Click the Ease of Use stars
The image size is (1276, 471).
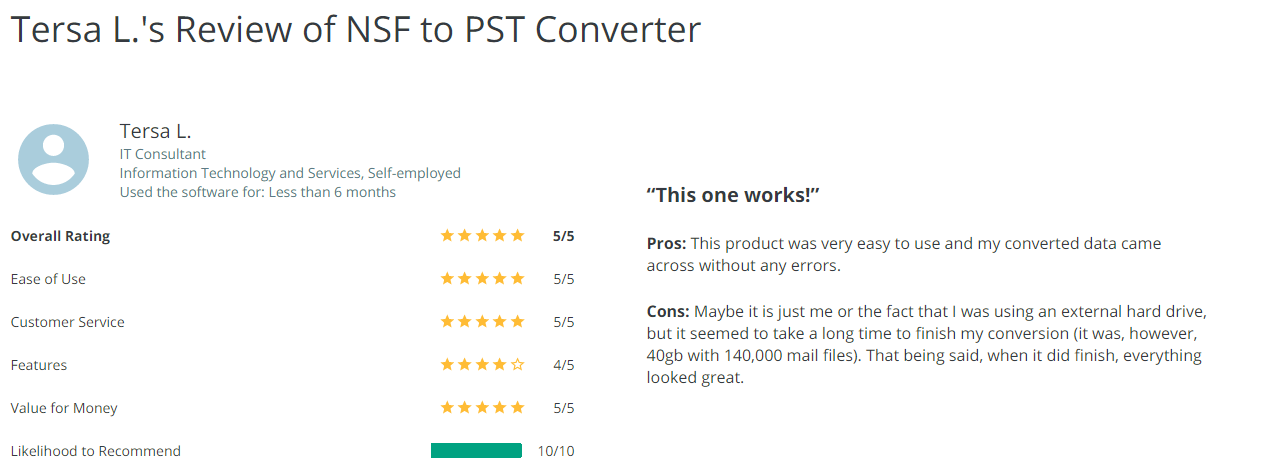[482, 279]
